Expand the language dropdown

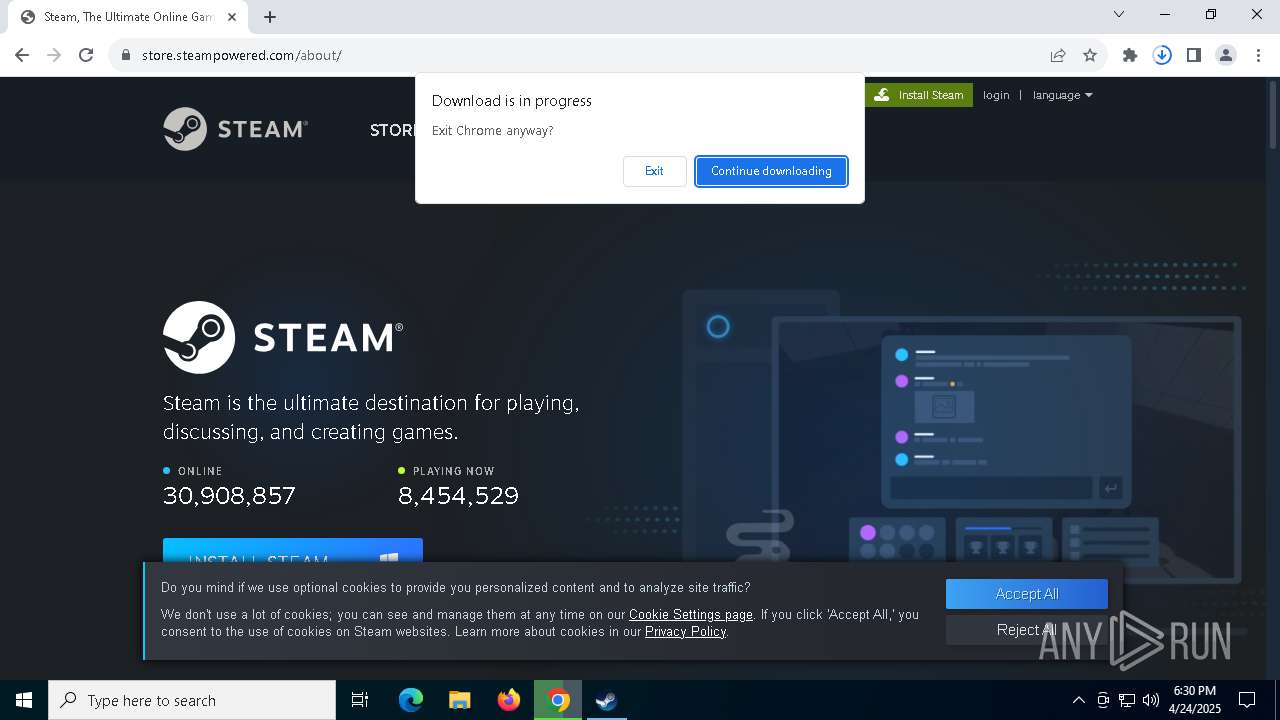1062,95
